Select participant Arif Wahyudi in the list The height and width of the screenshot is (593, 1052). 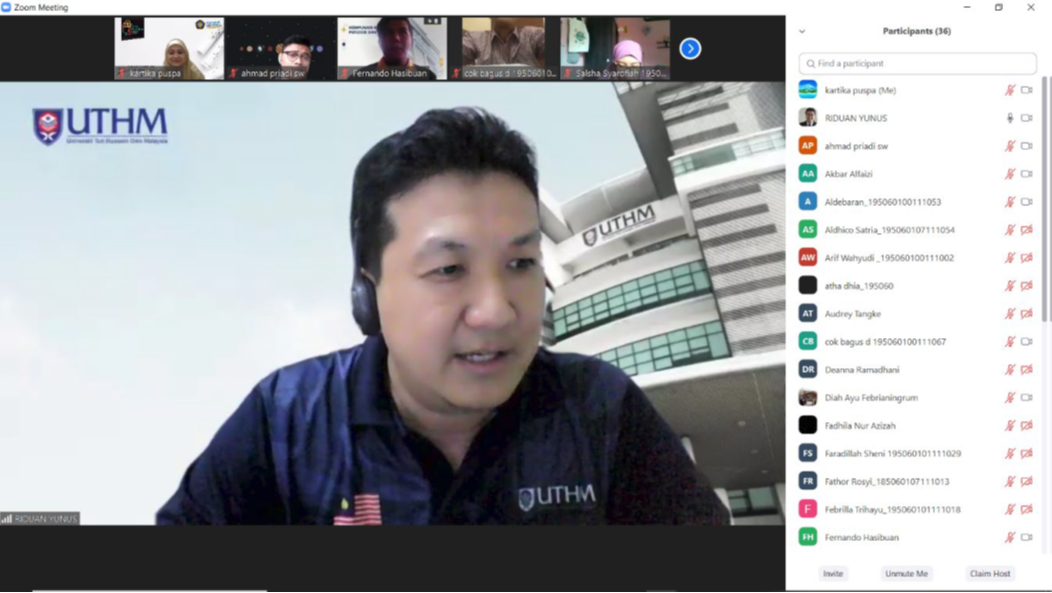916,258
